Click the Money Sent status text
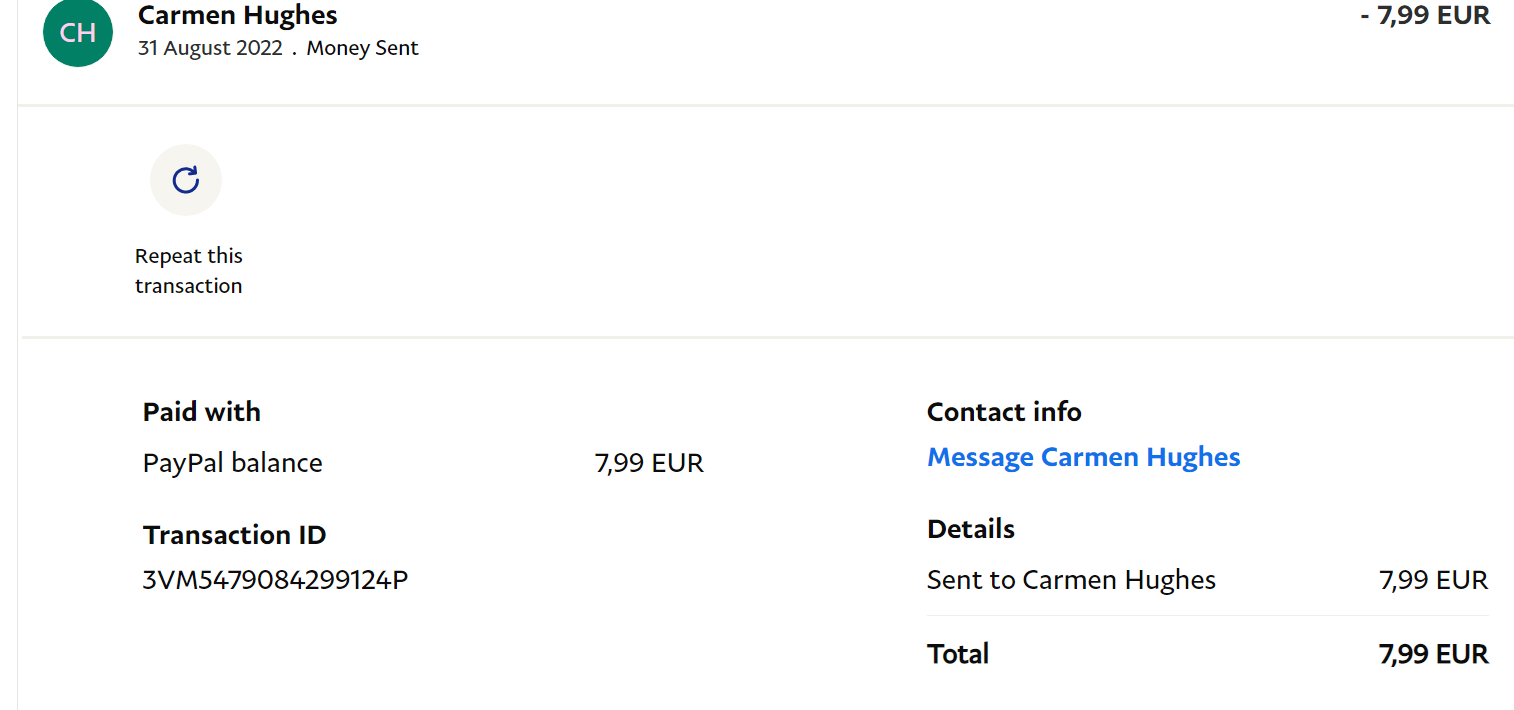Viewport: 1514px width, 710px height. tap(362, 48)
